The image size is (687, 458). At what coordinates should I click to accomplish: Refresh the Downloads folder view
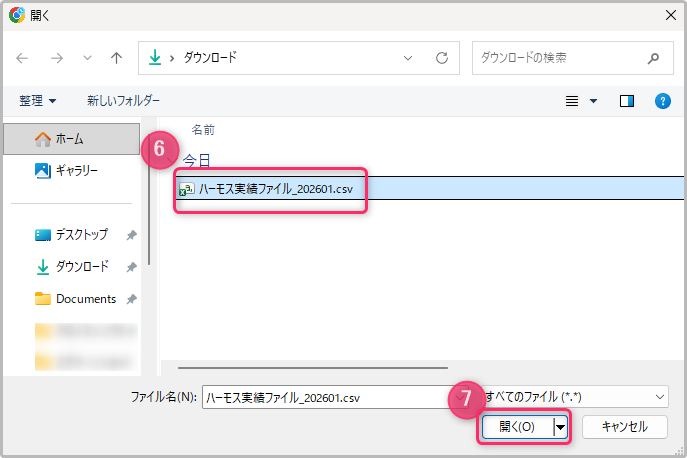[441, 58]
